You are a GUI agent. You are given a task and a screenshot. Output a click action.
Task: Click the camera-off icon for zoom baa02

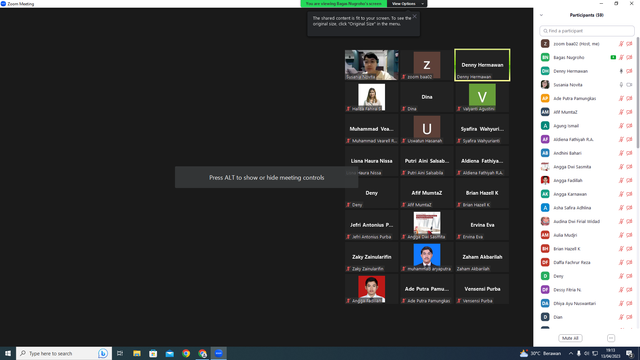[629, 44]
